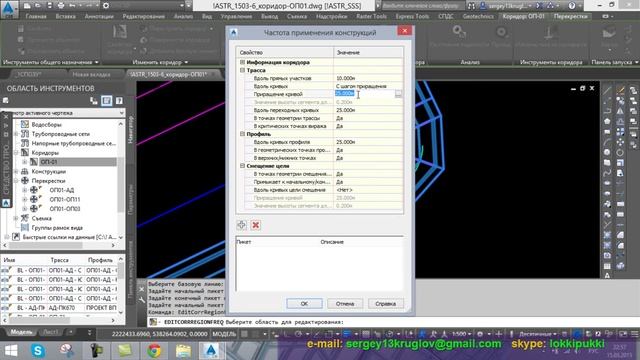Image resolution: width=640 pixels, height=360 pixels.
Task: Click the Civil 3D taskbar icon
Action: pos(211,350)
